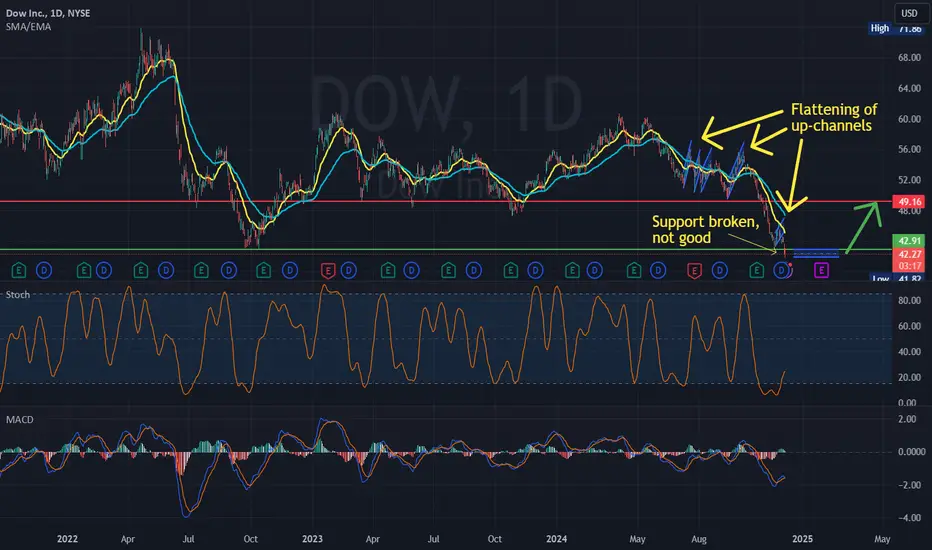Click the 64.00 price scale value
Image resolution: width=932 pixels, height=550 pixels.
coord(909,88)
